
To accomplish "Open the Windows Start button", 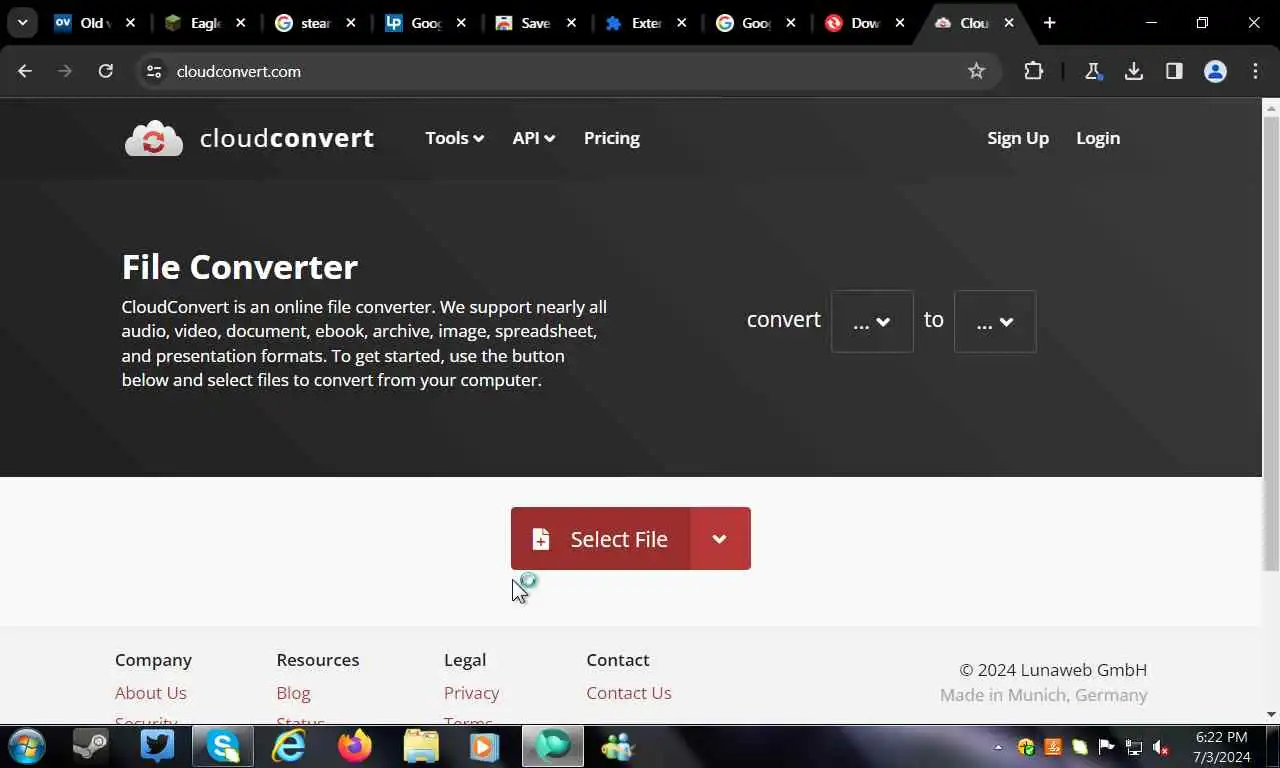I will [26, 747].
